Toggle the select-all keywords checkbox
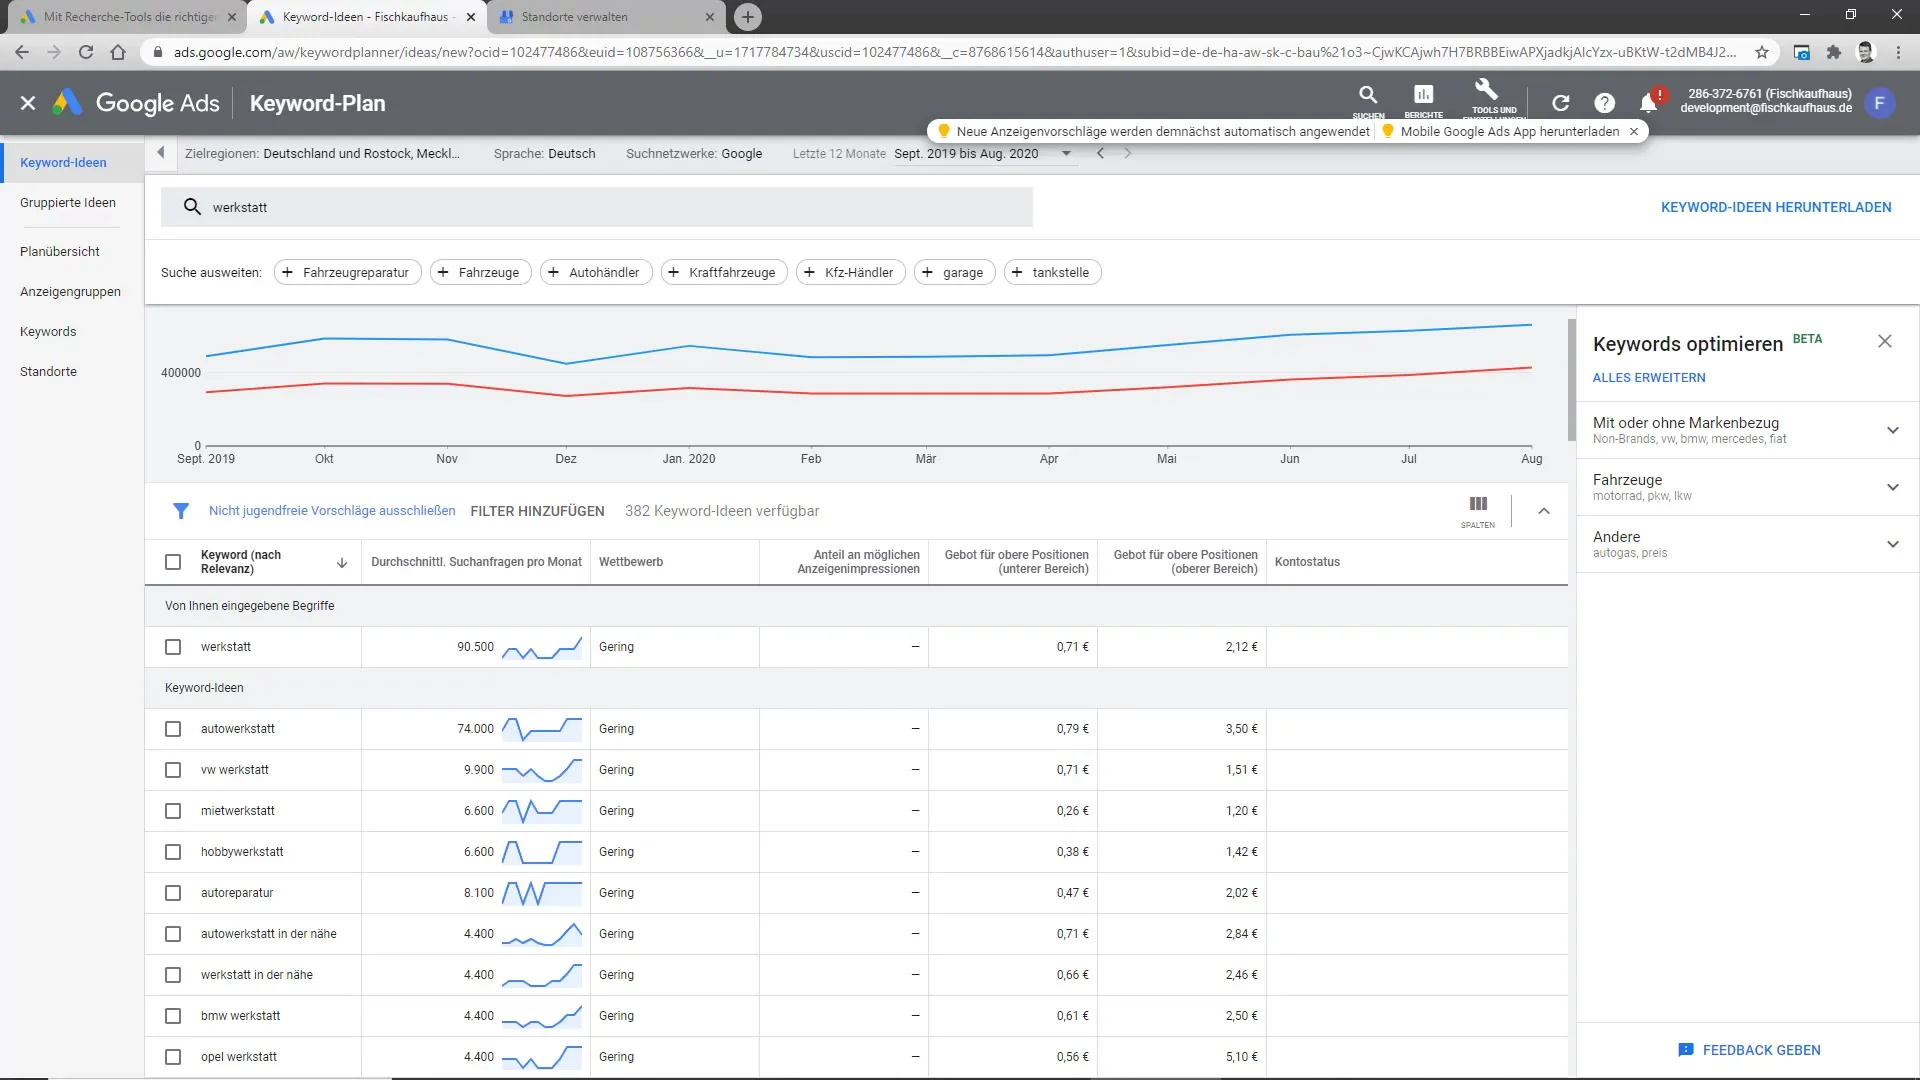The height and width of the screenshot is (1080, 1920). 173,562
